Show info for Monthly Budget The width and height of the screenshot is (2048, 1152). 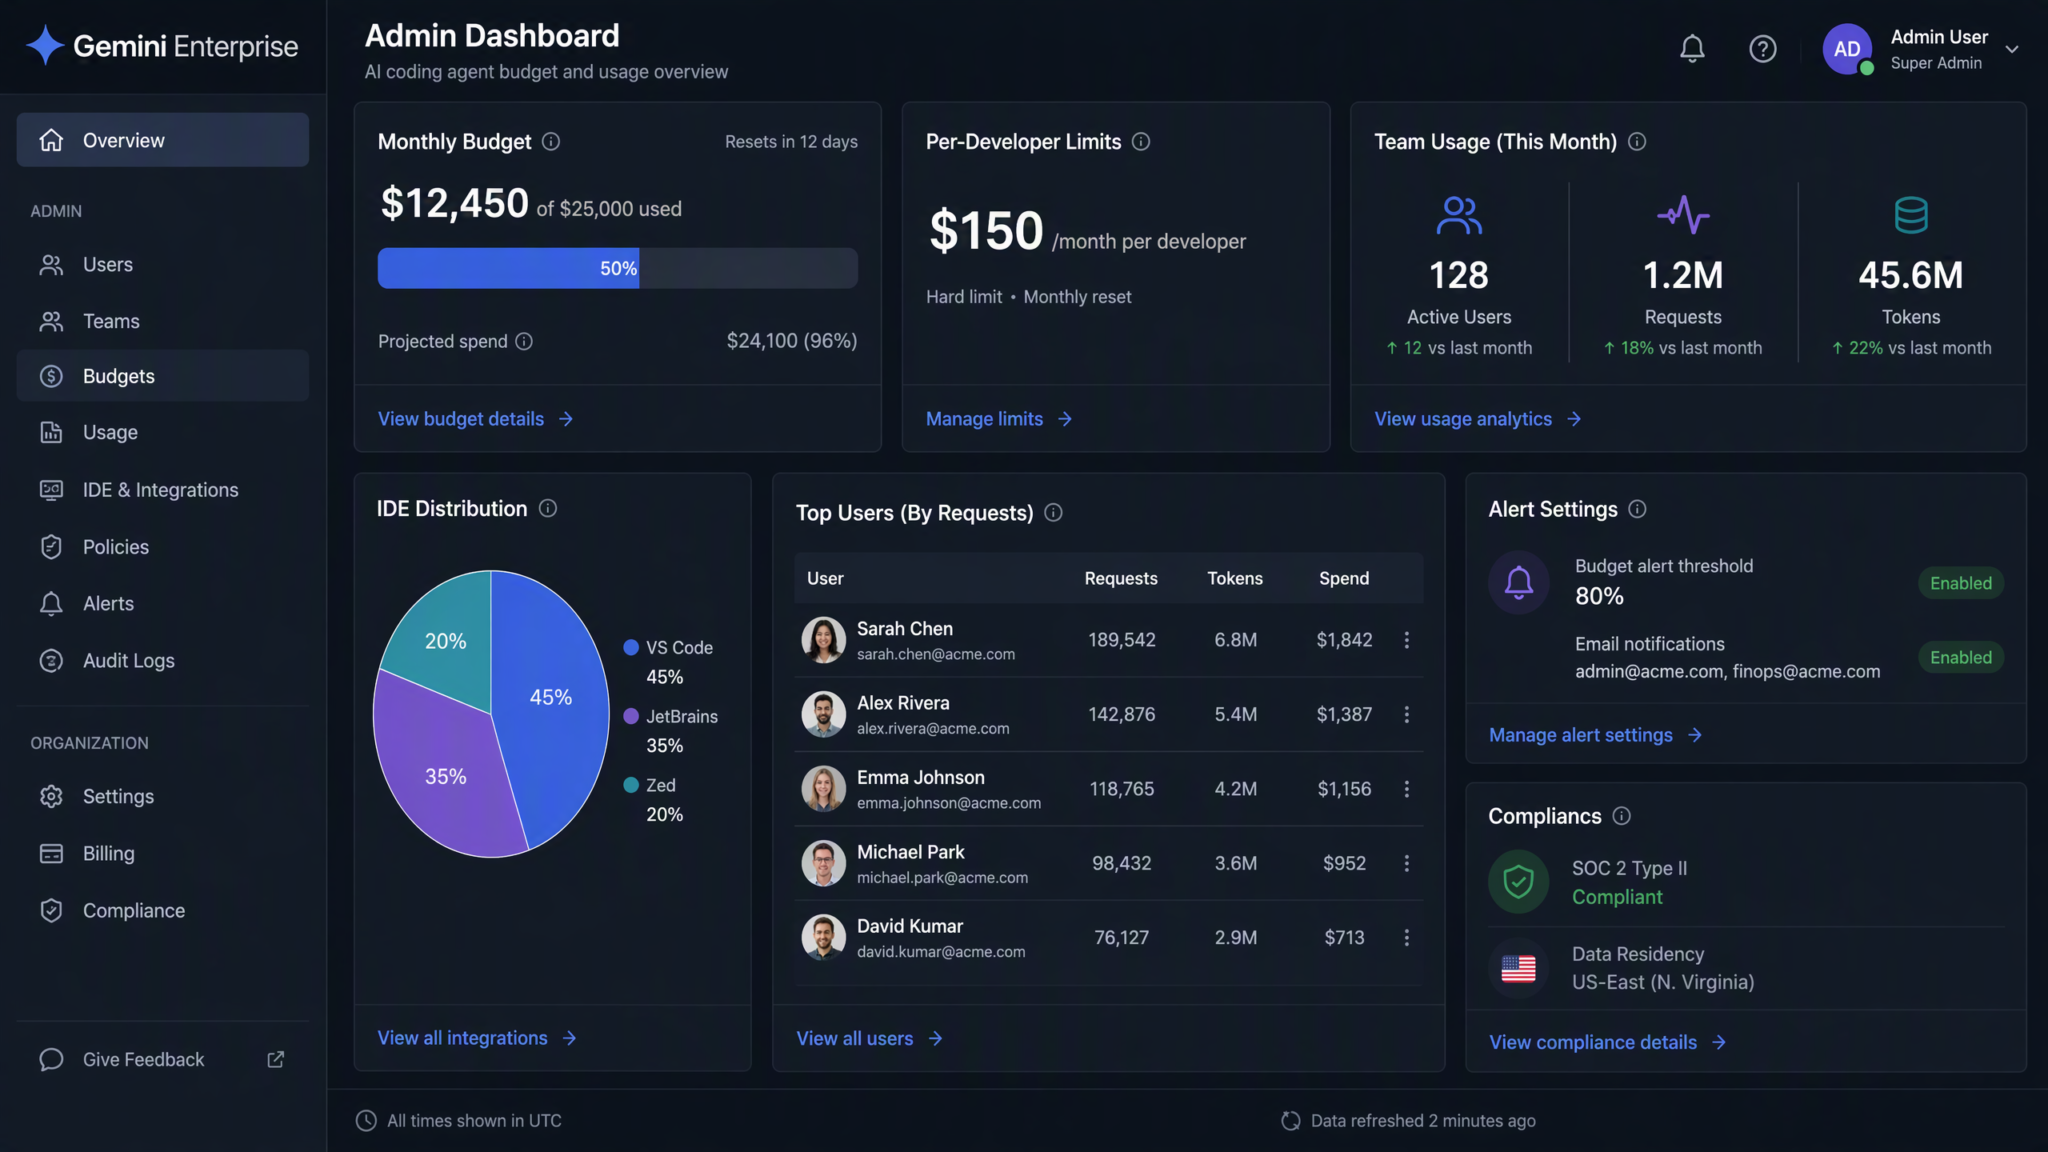coord(551,141)
